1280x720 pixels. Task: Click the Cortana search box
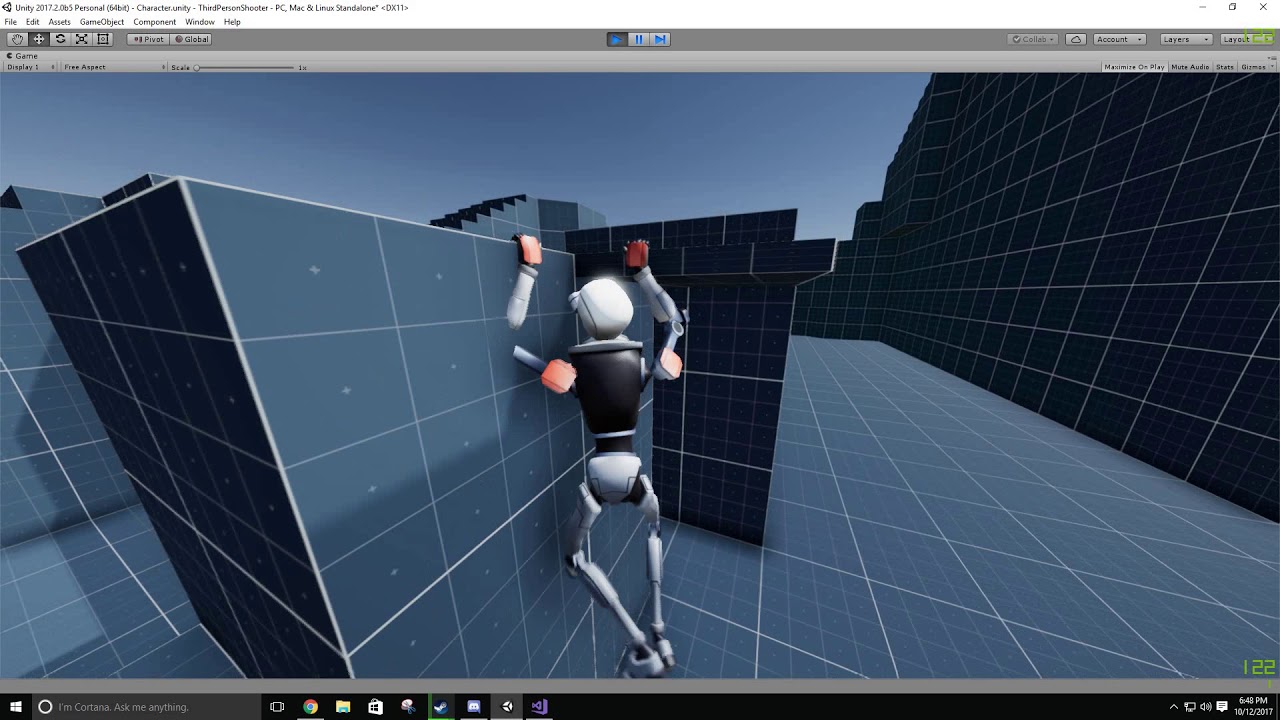pos(146,707)
